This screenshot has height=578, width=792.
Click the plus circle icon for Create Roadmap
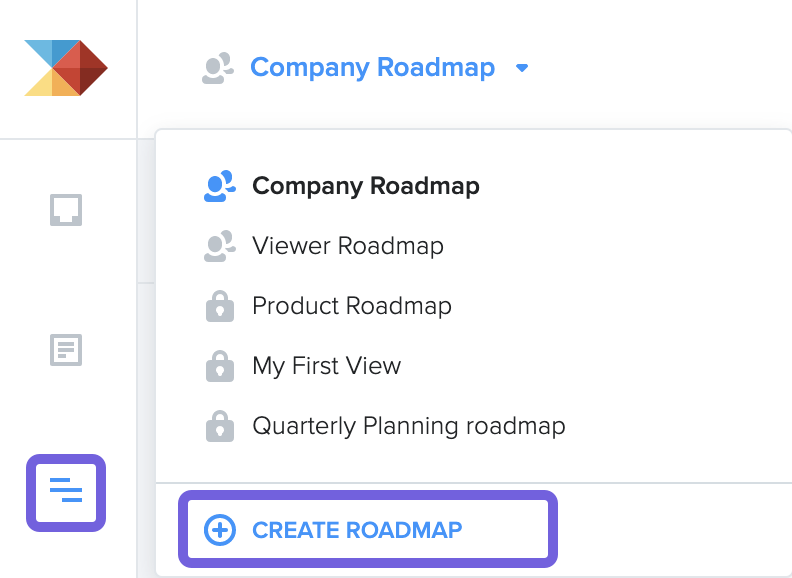coord(220,530)
